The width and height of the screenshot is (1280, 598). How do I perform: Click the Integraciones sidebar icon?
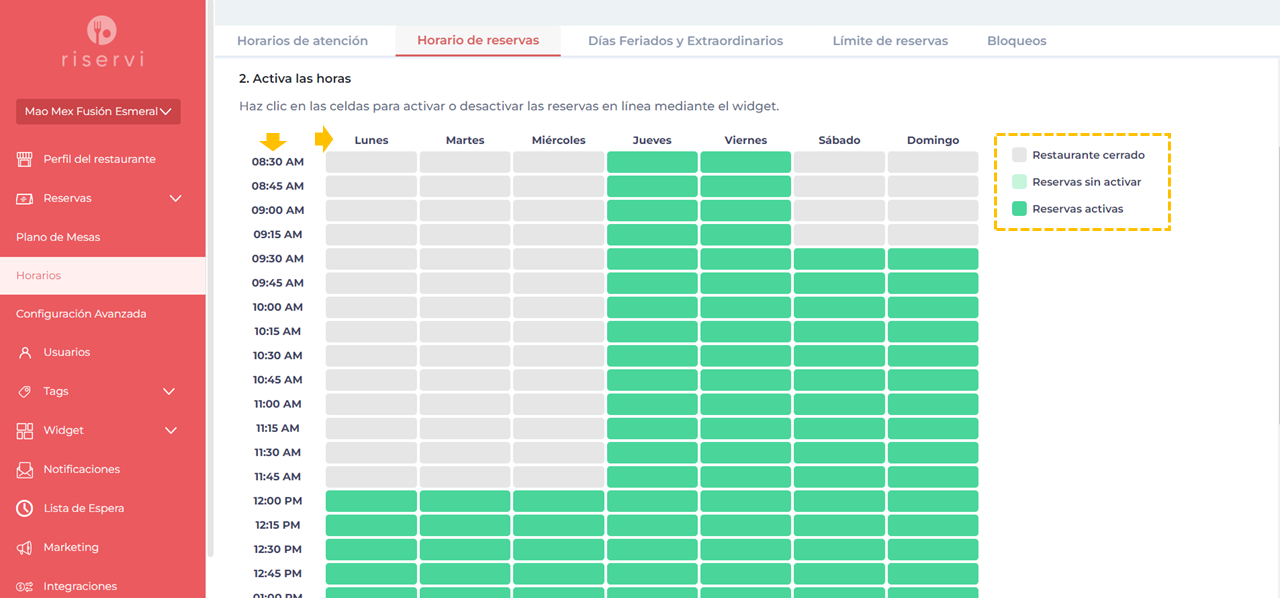25,586
